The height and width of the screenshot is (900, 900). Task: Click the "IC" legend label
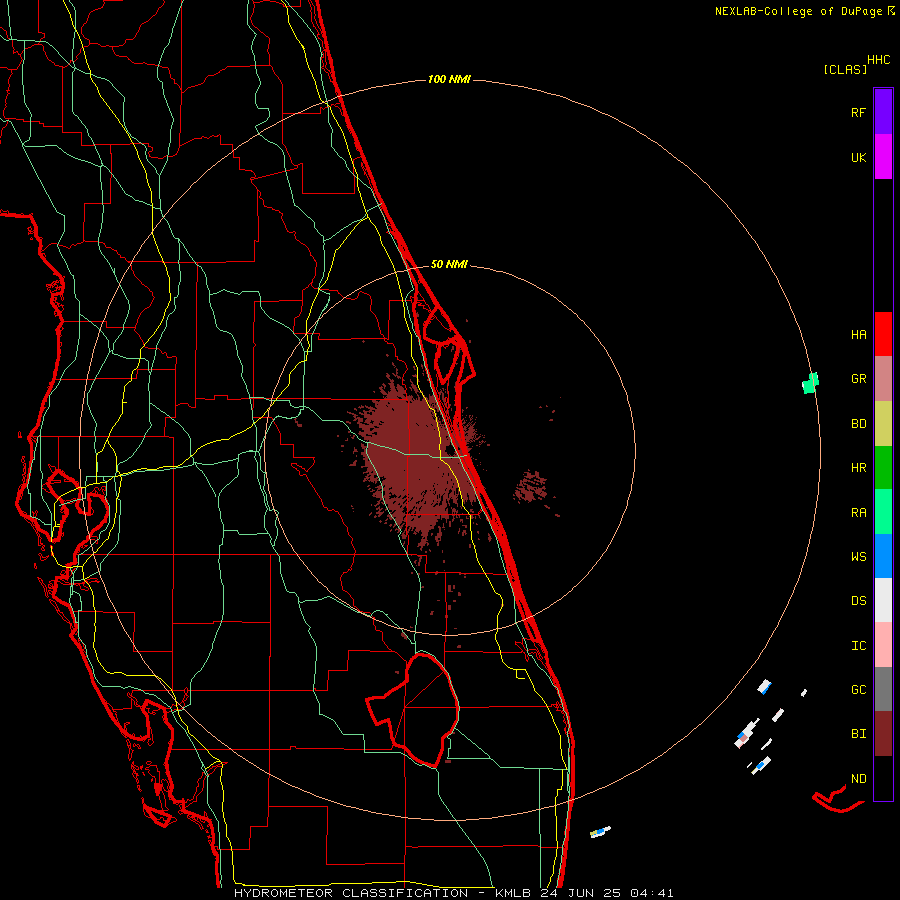(858, 646)
